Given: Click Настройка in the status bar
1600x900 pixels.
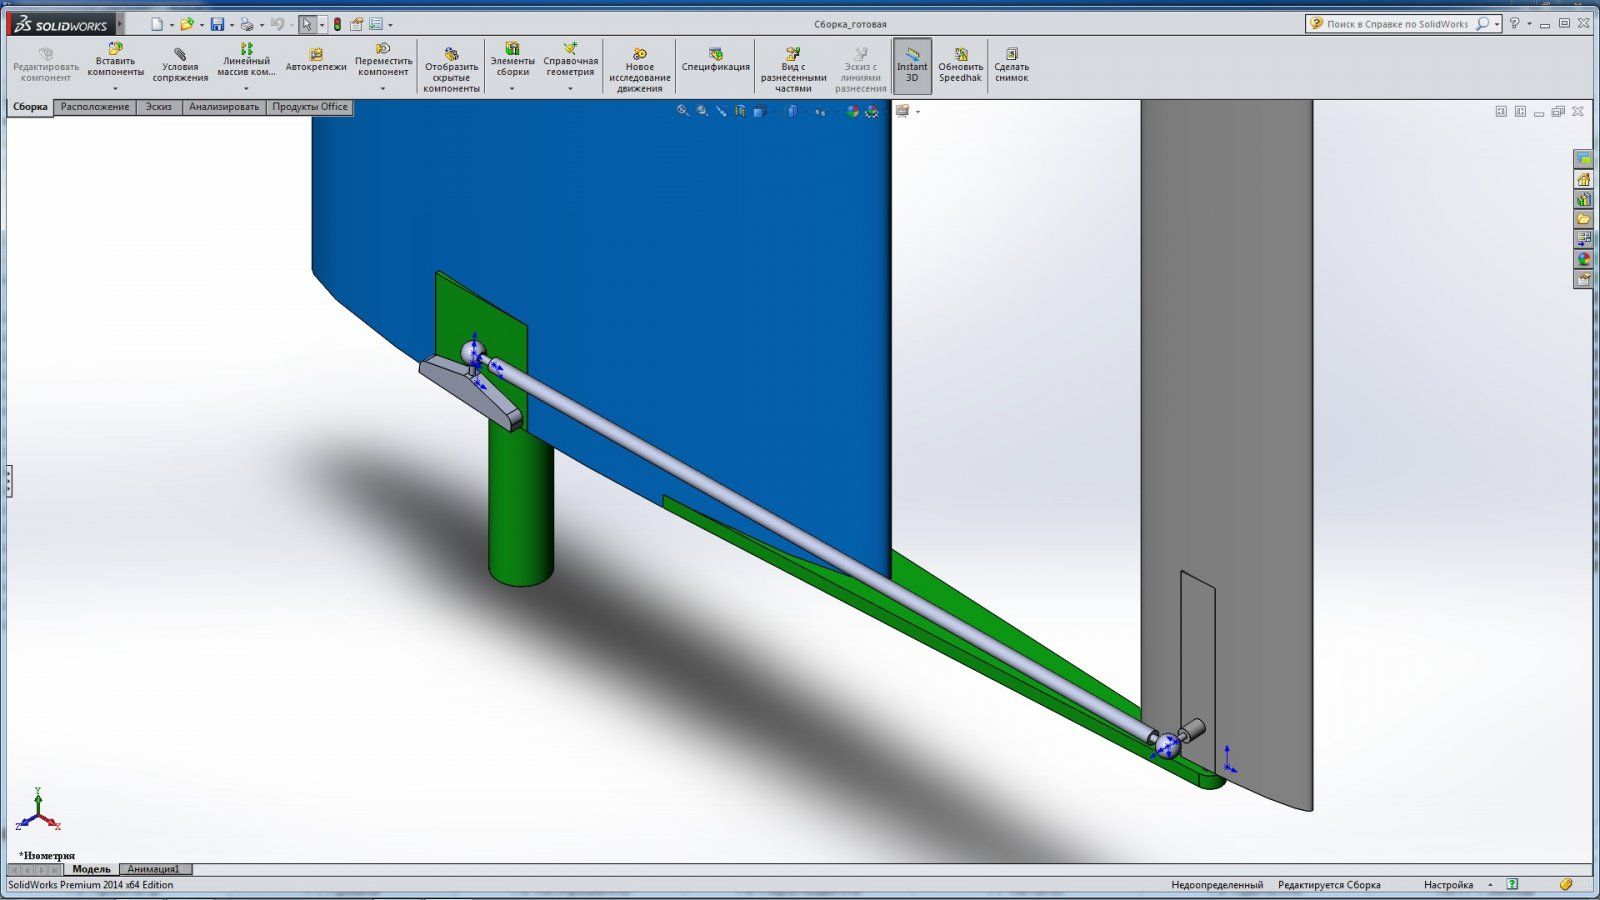Looking at the screenshot, I should pos(1448,885).
